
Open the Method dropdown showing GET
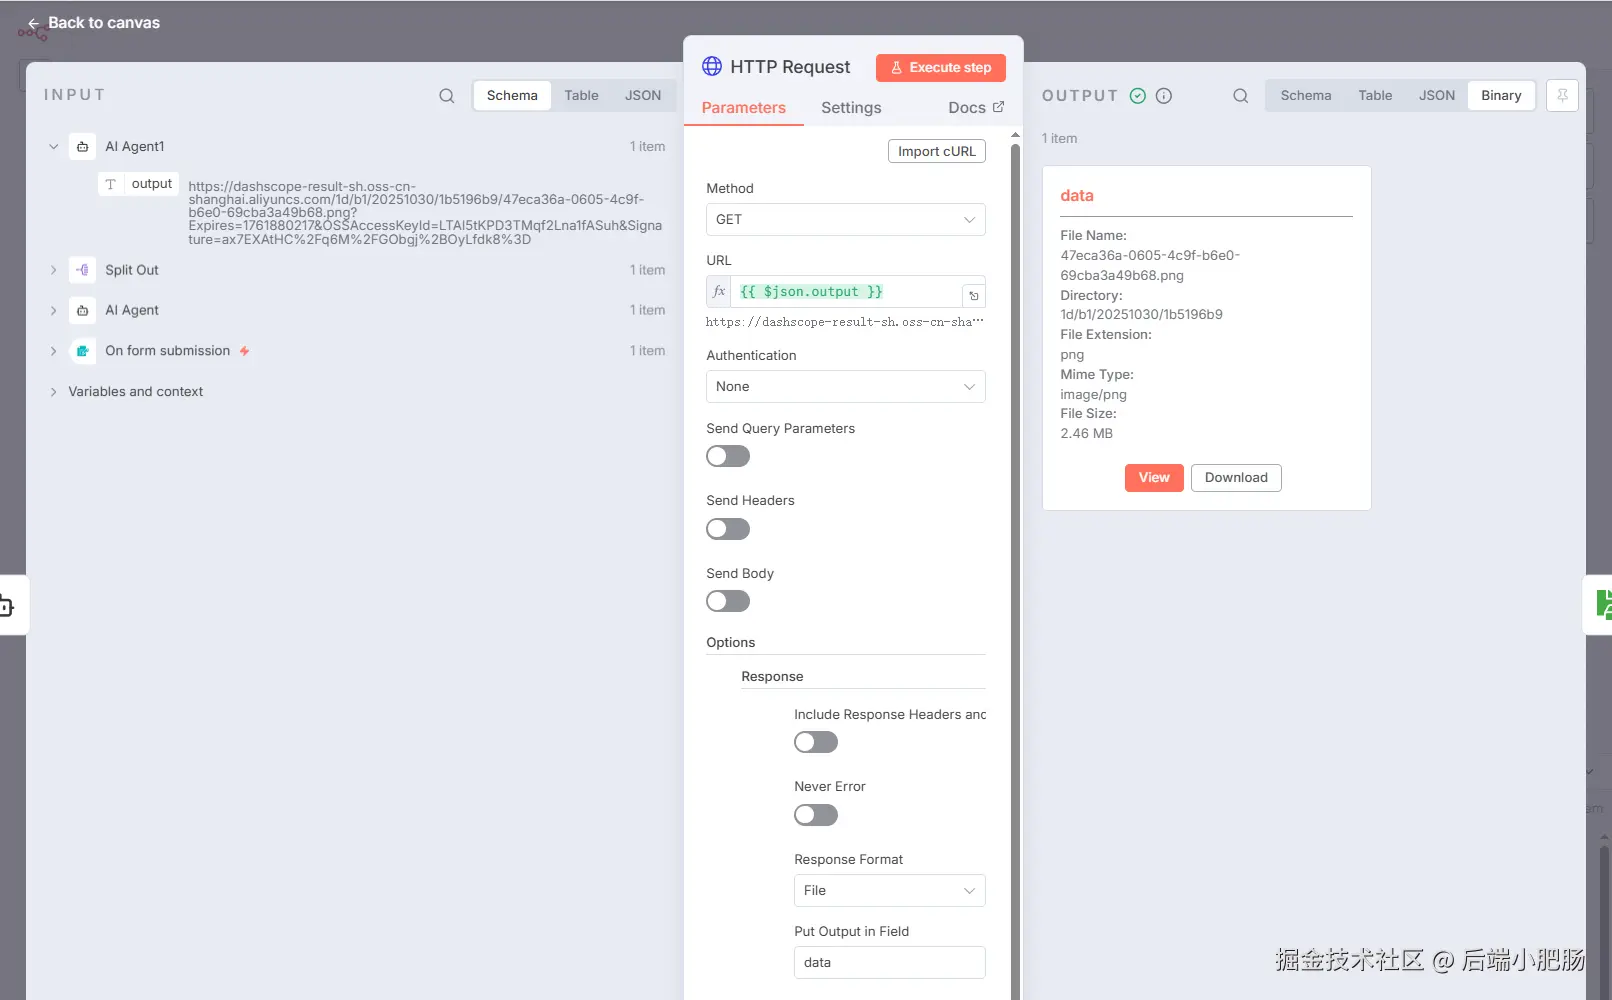pyautogui.click(x=845, y=220)
